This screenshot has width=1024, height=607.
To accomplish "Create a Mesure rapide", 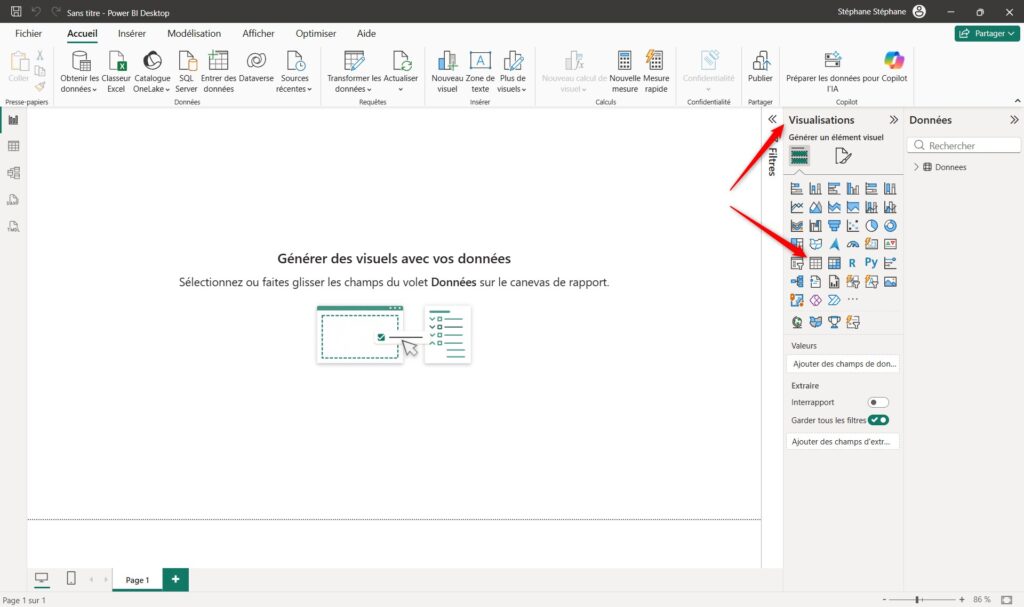I will pyautogui.click(x=656, y=72).
